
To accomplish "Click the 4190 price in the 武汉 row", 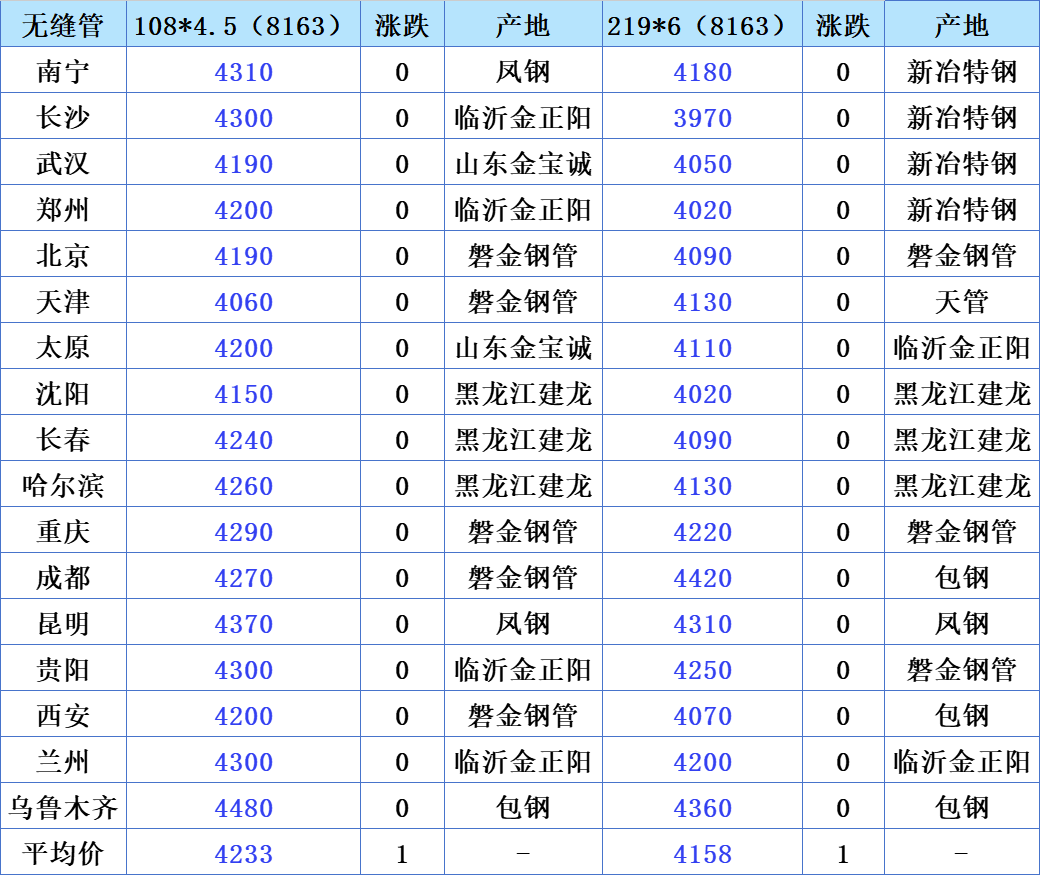I will [243, 164].
